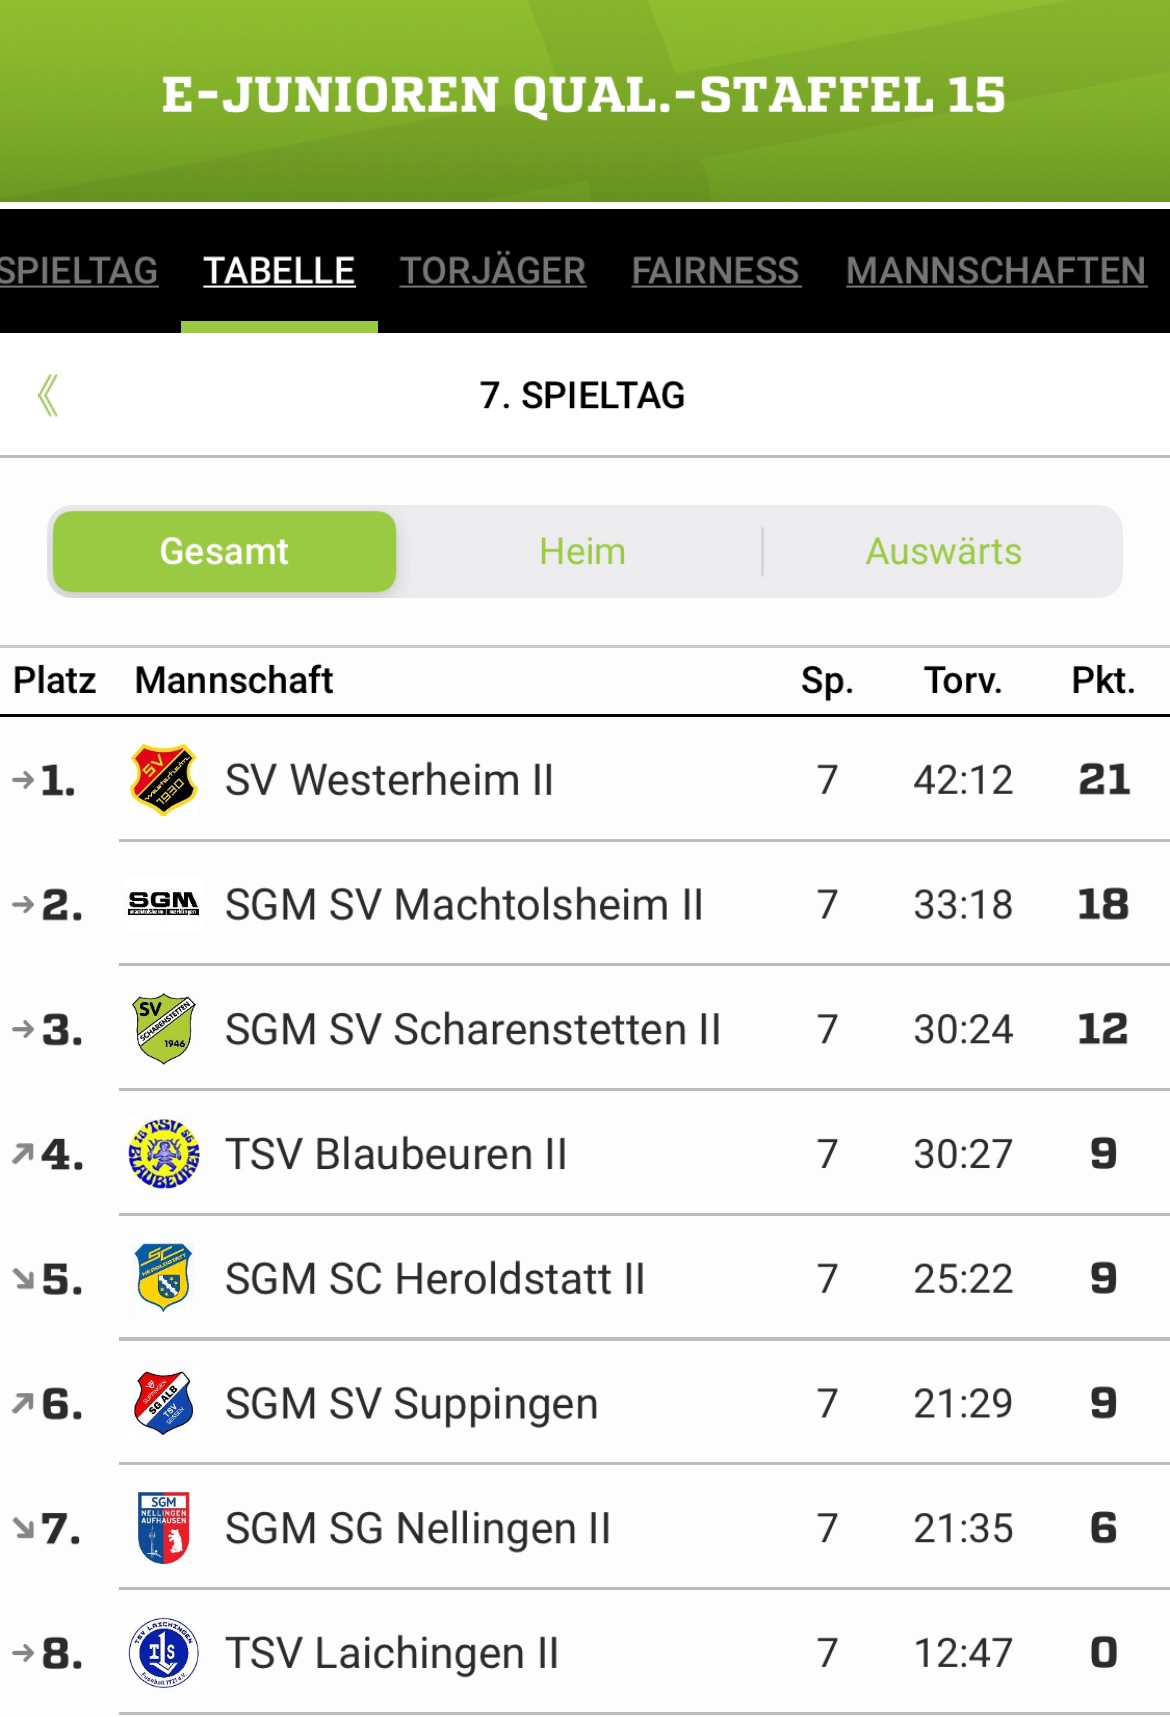Viewport: 1170px width, 1717px height.
Task: Click the SV Westerheim II club crest
Action: [x=164, y=779]
